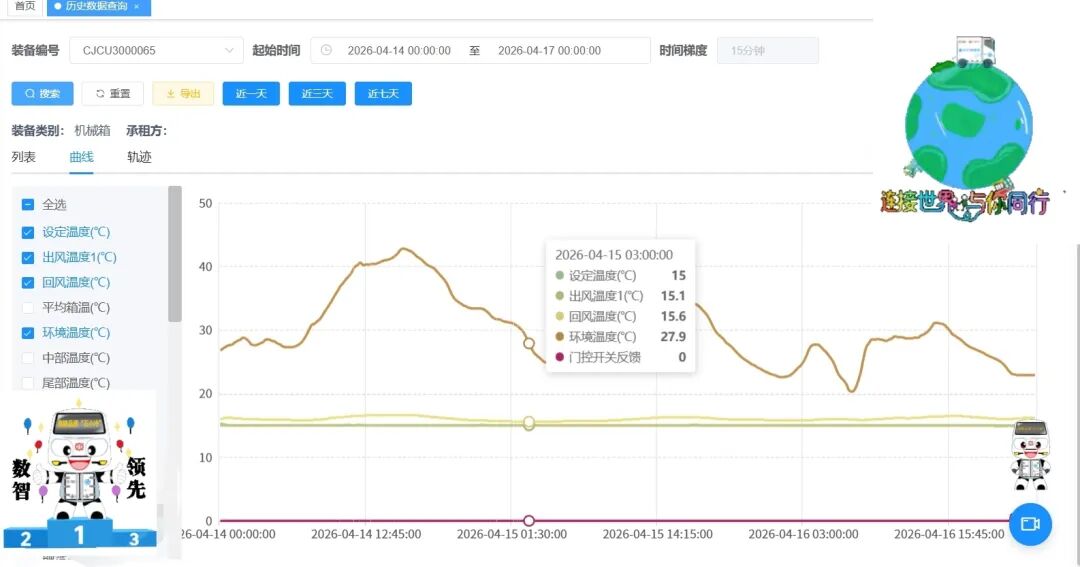Screen dimensions: 1080x567
Task: Switch to the 轨迹 tab
Action: coord(139,157)
